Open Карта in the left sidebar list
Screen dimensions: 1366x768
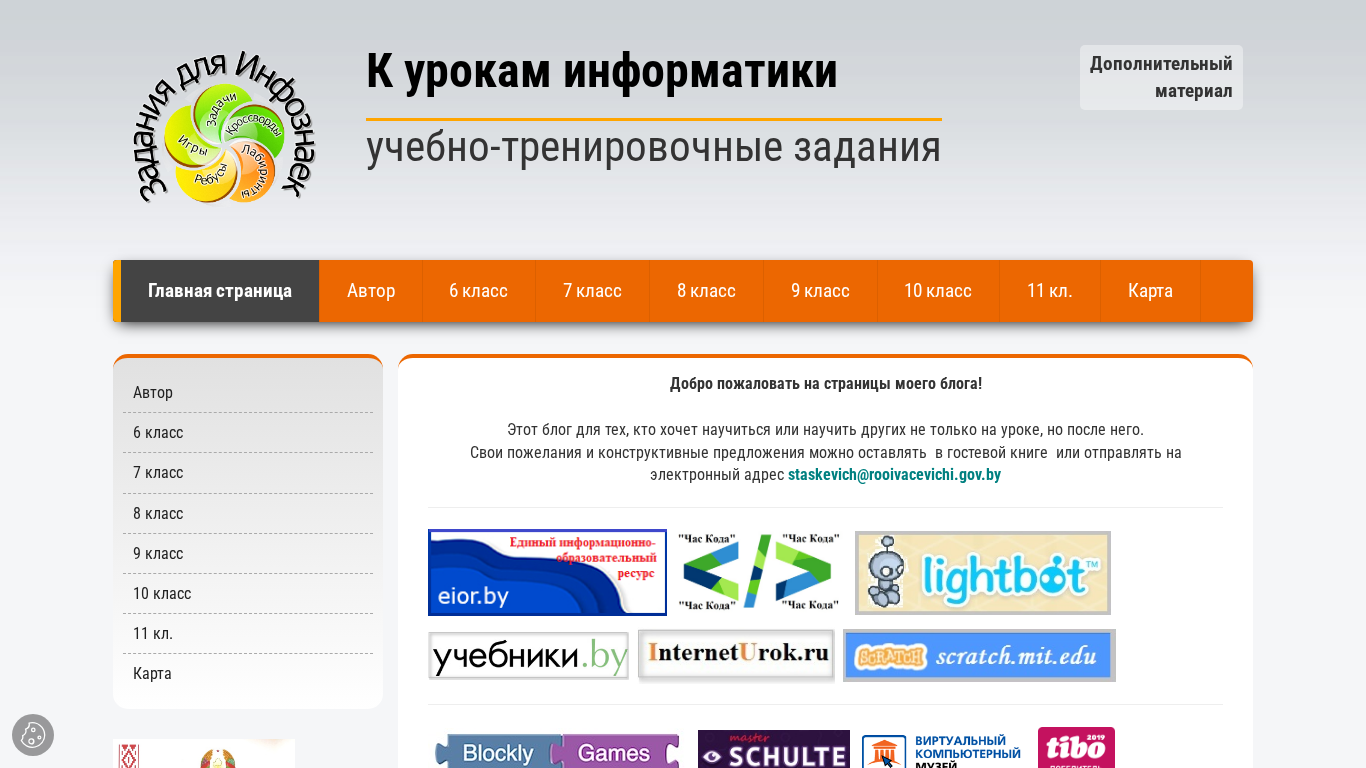coord(248,674)
